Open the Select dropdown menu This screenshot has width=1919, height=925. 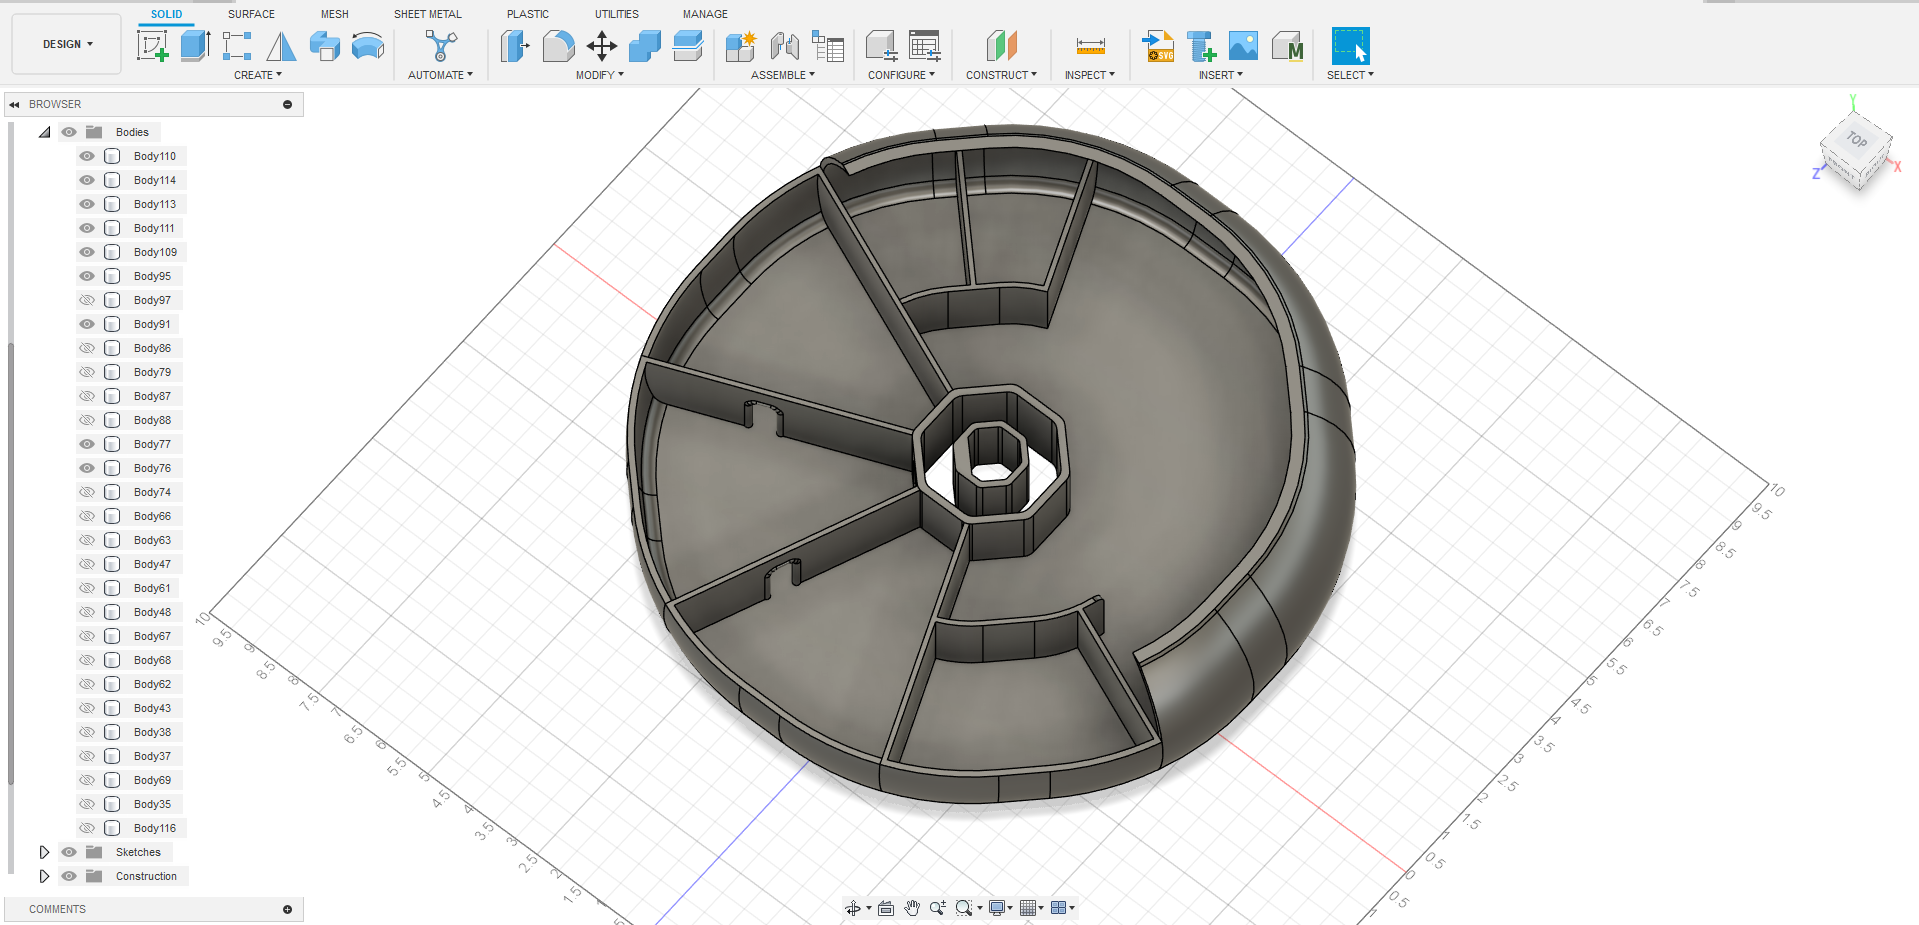(x=1350, y=75)
